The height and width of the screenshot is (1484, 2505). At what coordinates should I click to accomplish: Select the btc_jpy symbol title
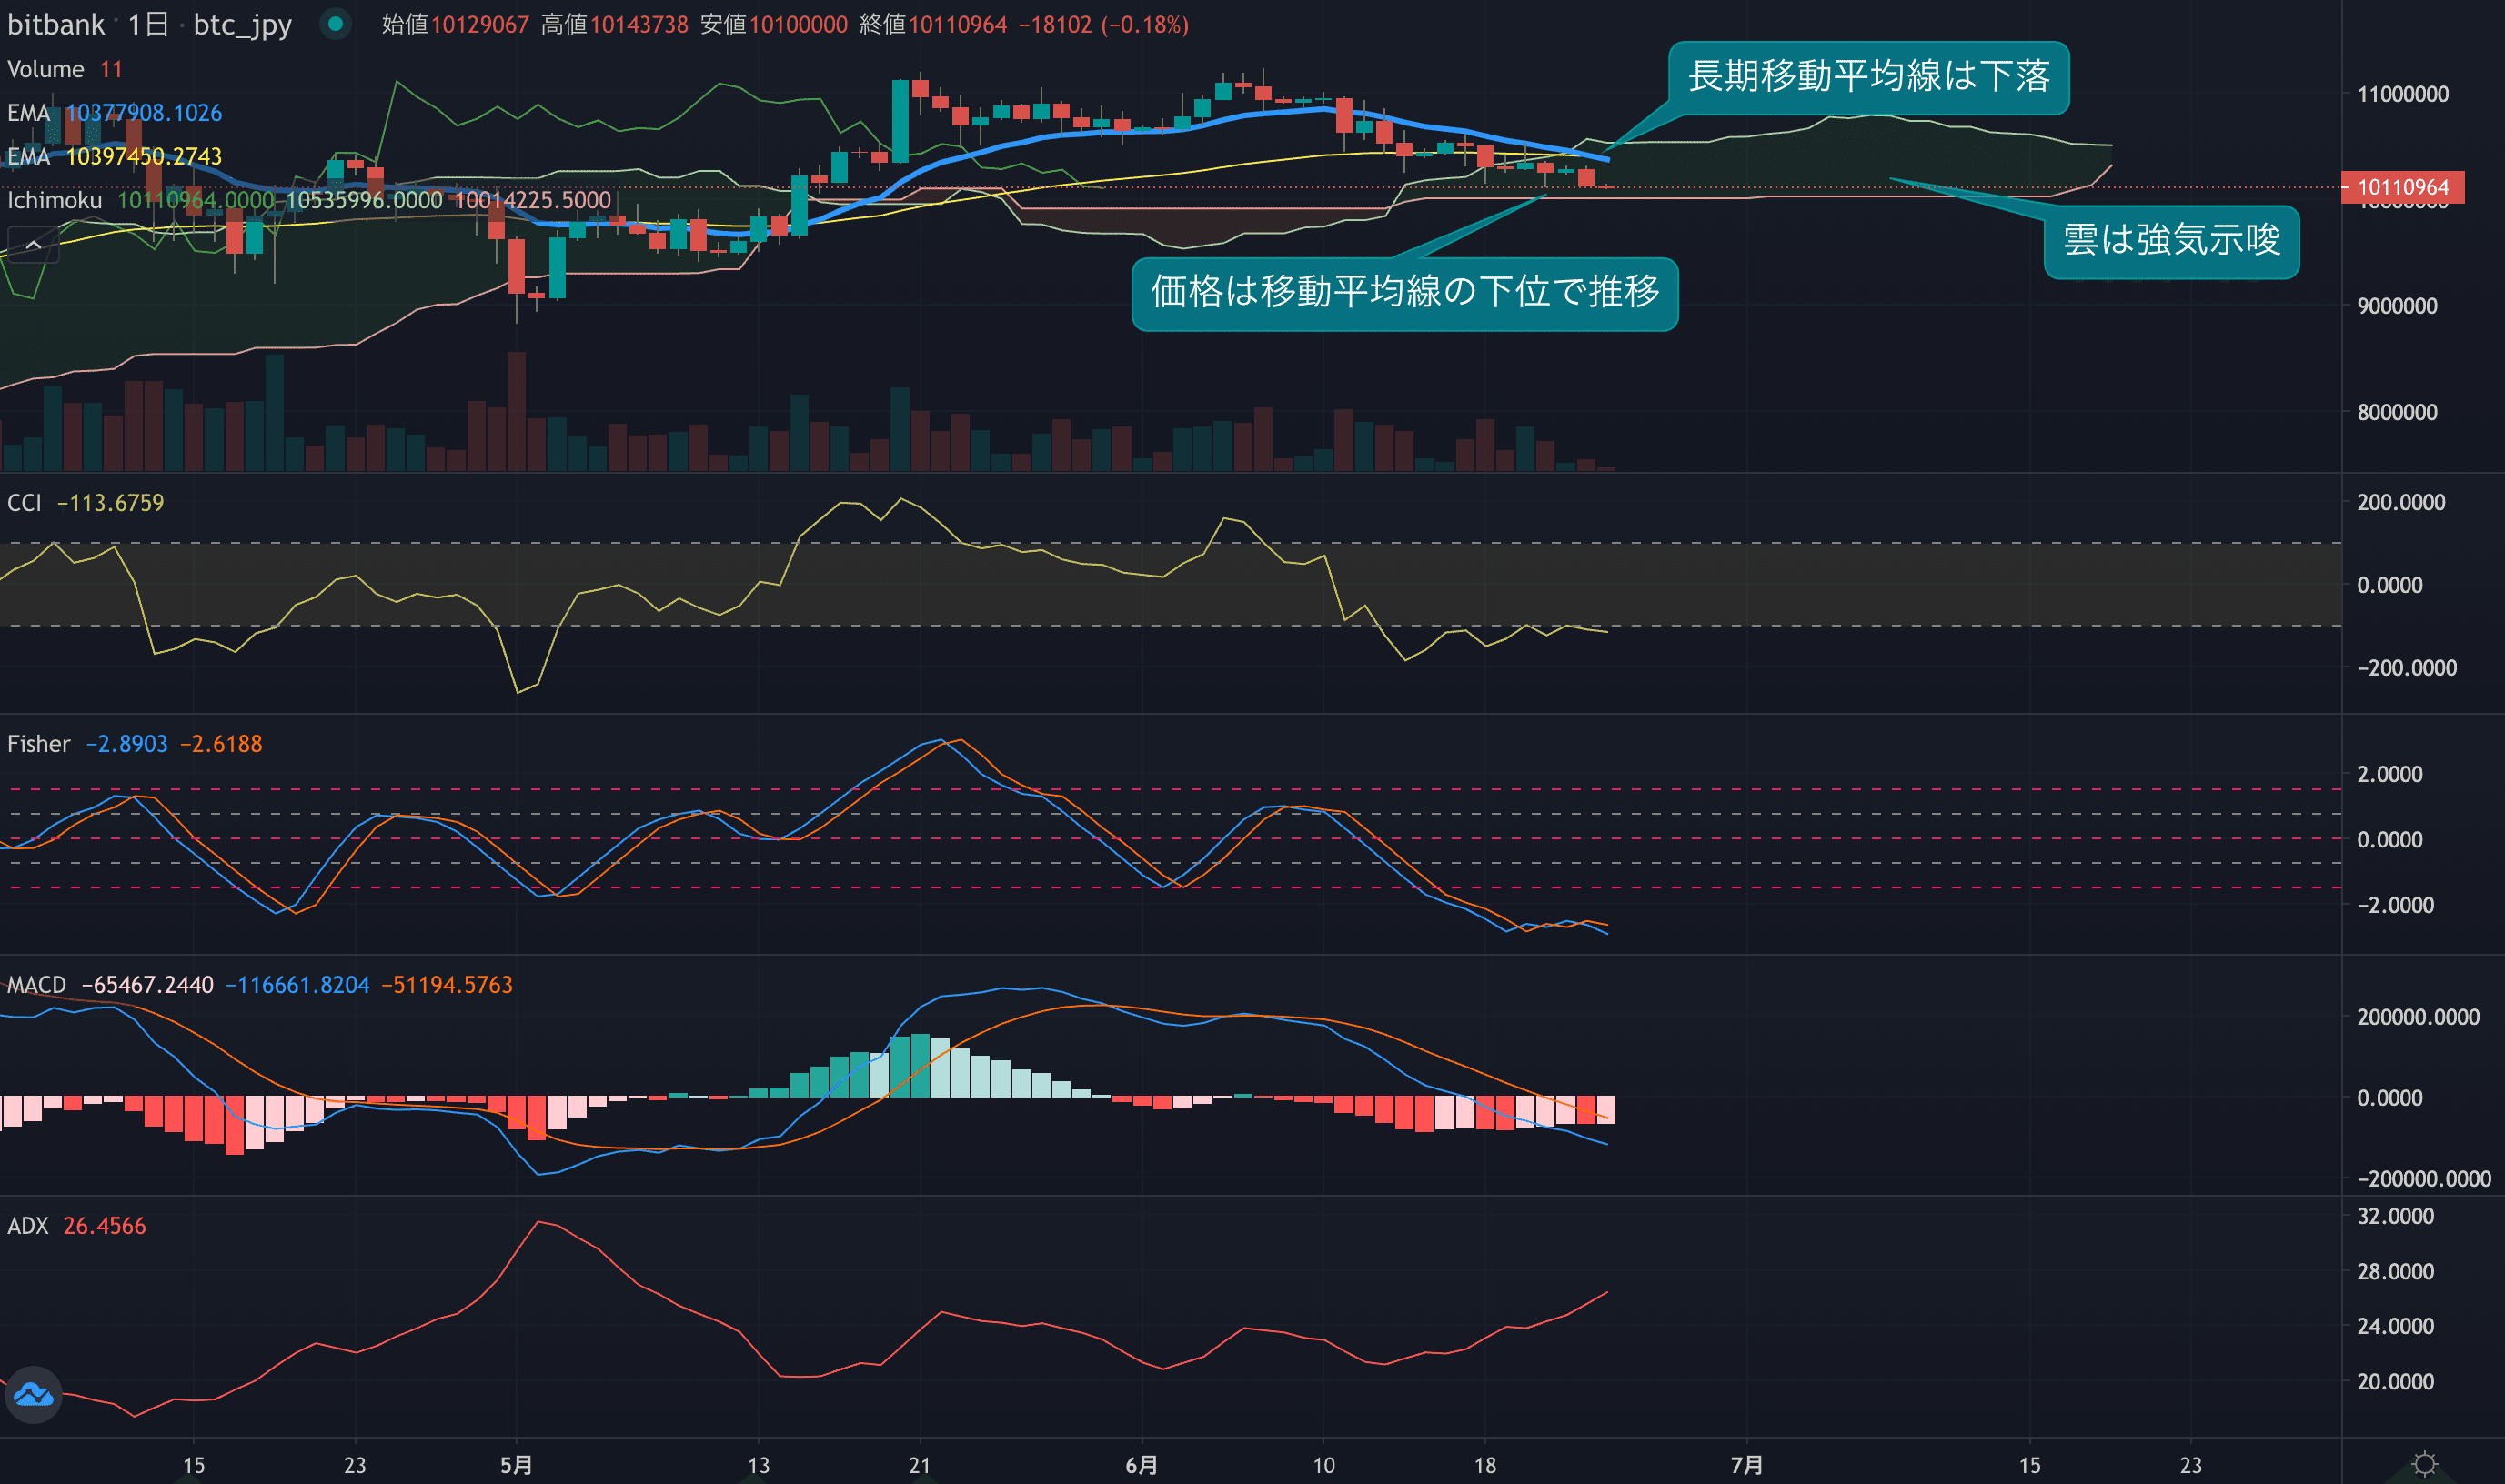pyautogui.click(x=242, y=24)
